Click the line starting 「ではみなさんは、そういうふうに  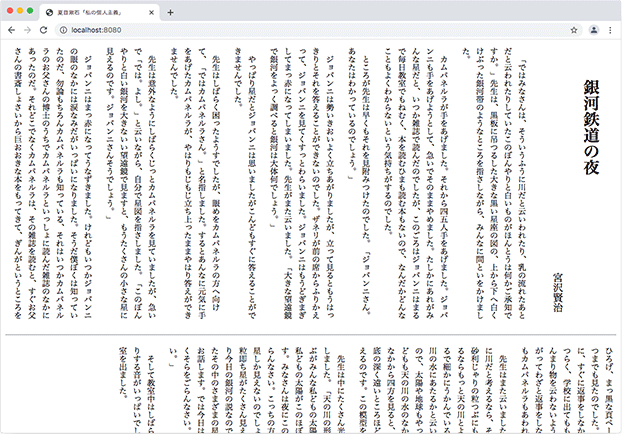tap(521, 189)
